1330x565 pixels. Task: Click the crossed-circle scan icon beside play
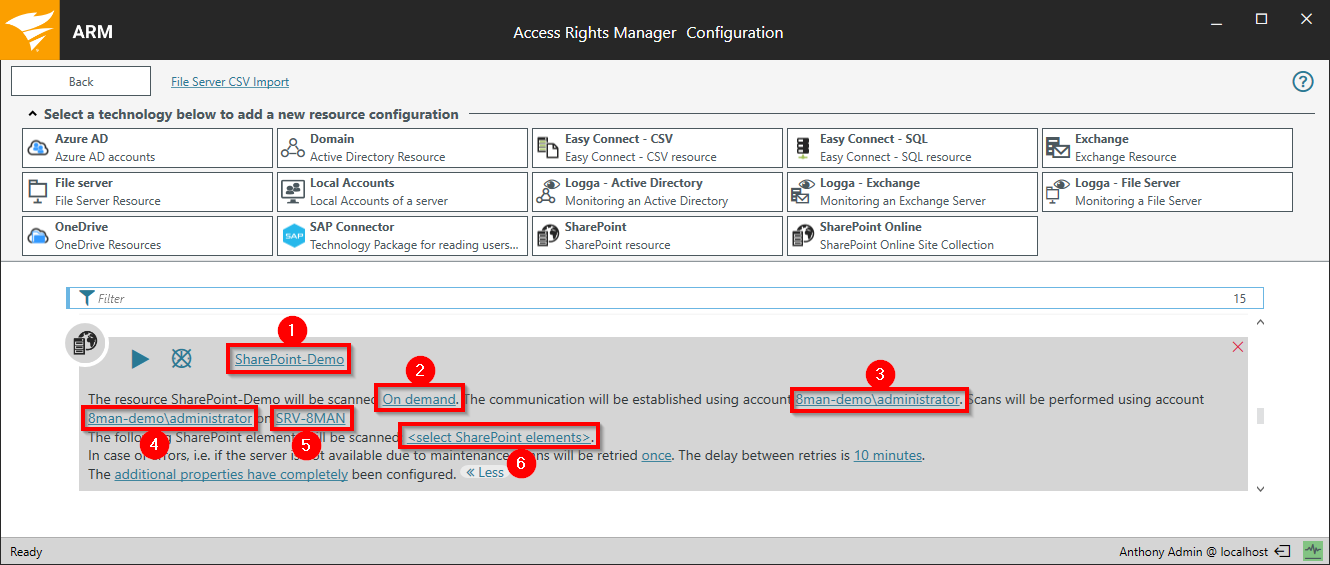pyautogui.click(x=181, y=359)
